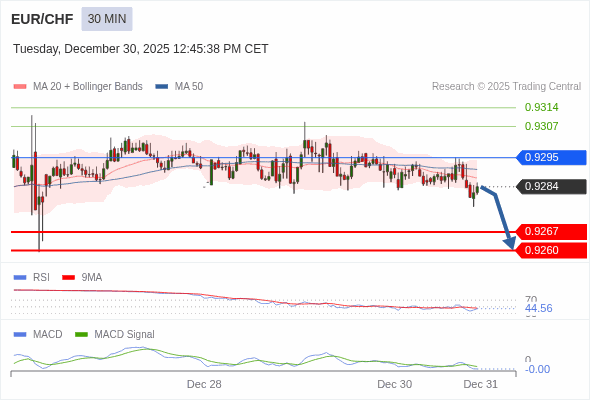Click the date line 'Tuesday, December 30, 2025 12:45:38 PM CET'
590x400 pixels.
[x=141, y=49]
